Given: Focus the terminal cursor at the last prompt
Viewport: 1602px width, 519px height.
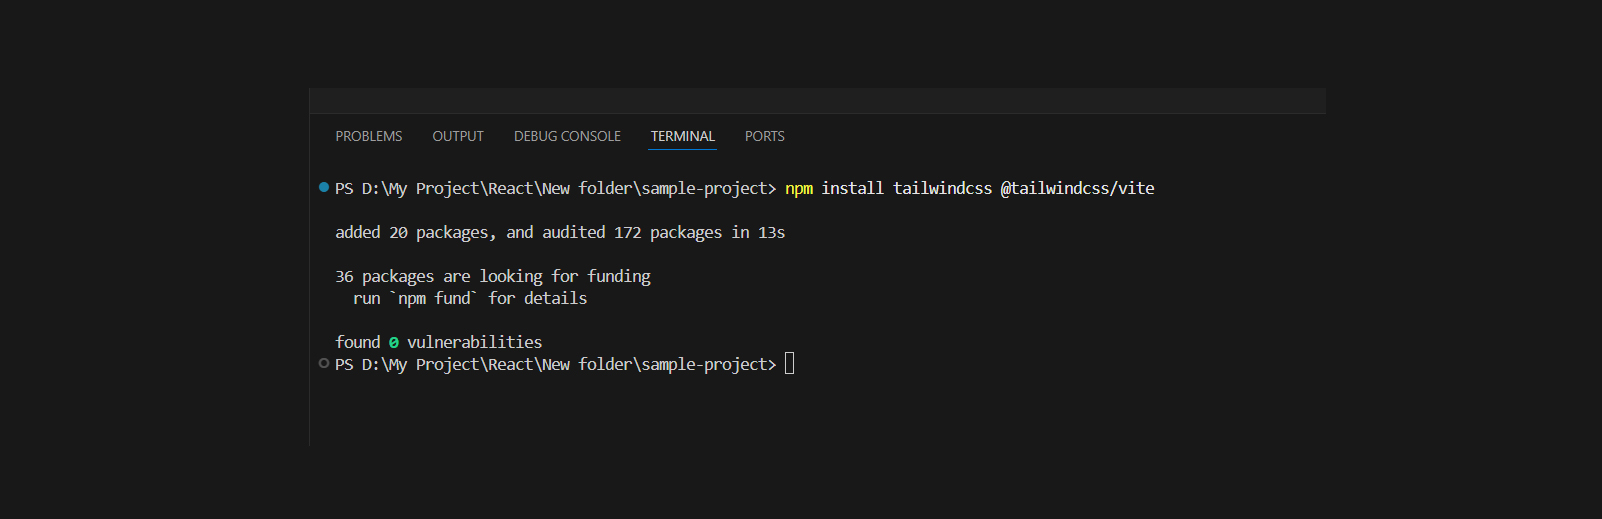Looking at the screenshot, I should click(790, 364).
